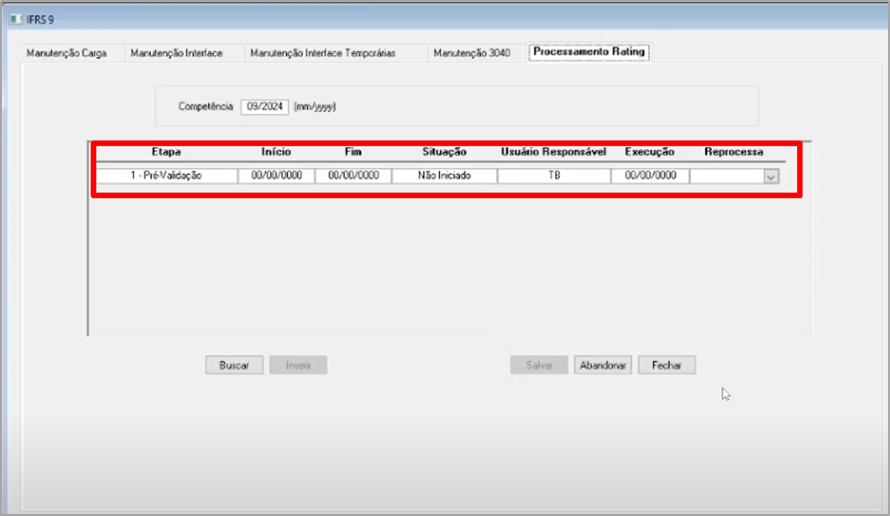890x516 pixels.
Task: Select the '1 - Pré-Validação' cell
Action: (166, 176)
